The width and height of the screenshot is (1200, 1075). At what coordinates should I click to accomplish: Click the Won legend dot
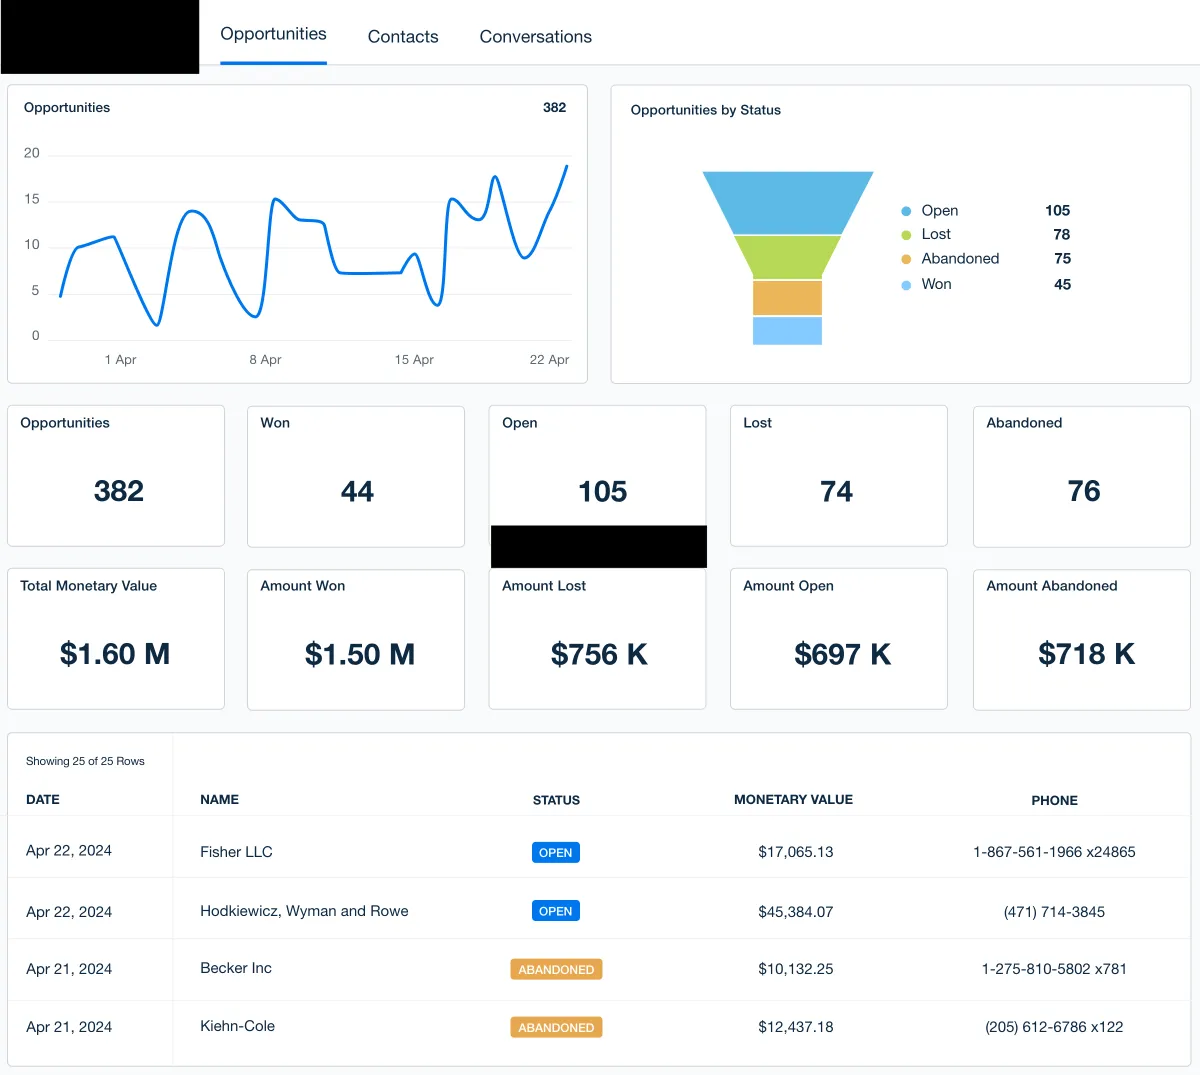tap(906, 285)
